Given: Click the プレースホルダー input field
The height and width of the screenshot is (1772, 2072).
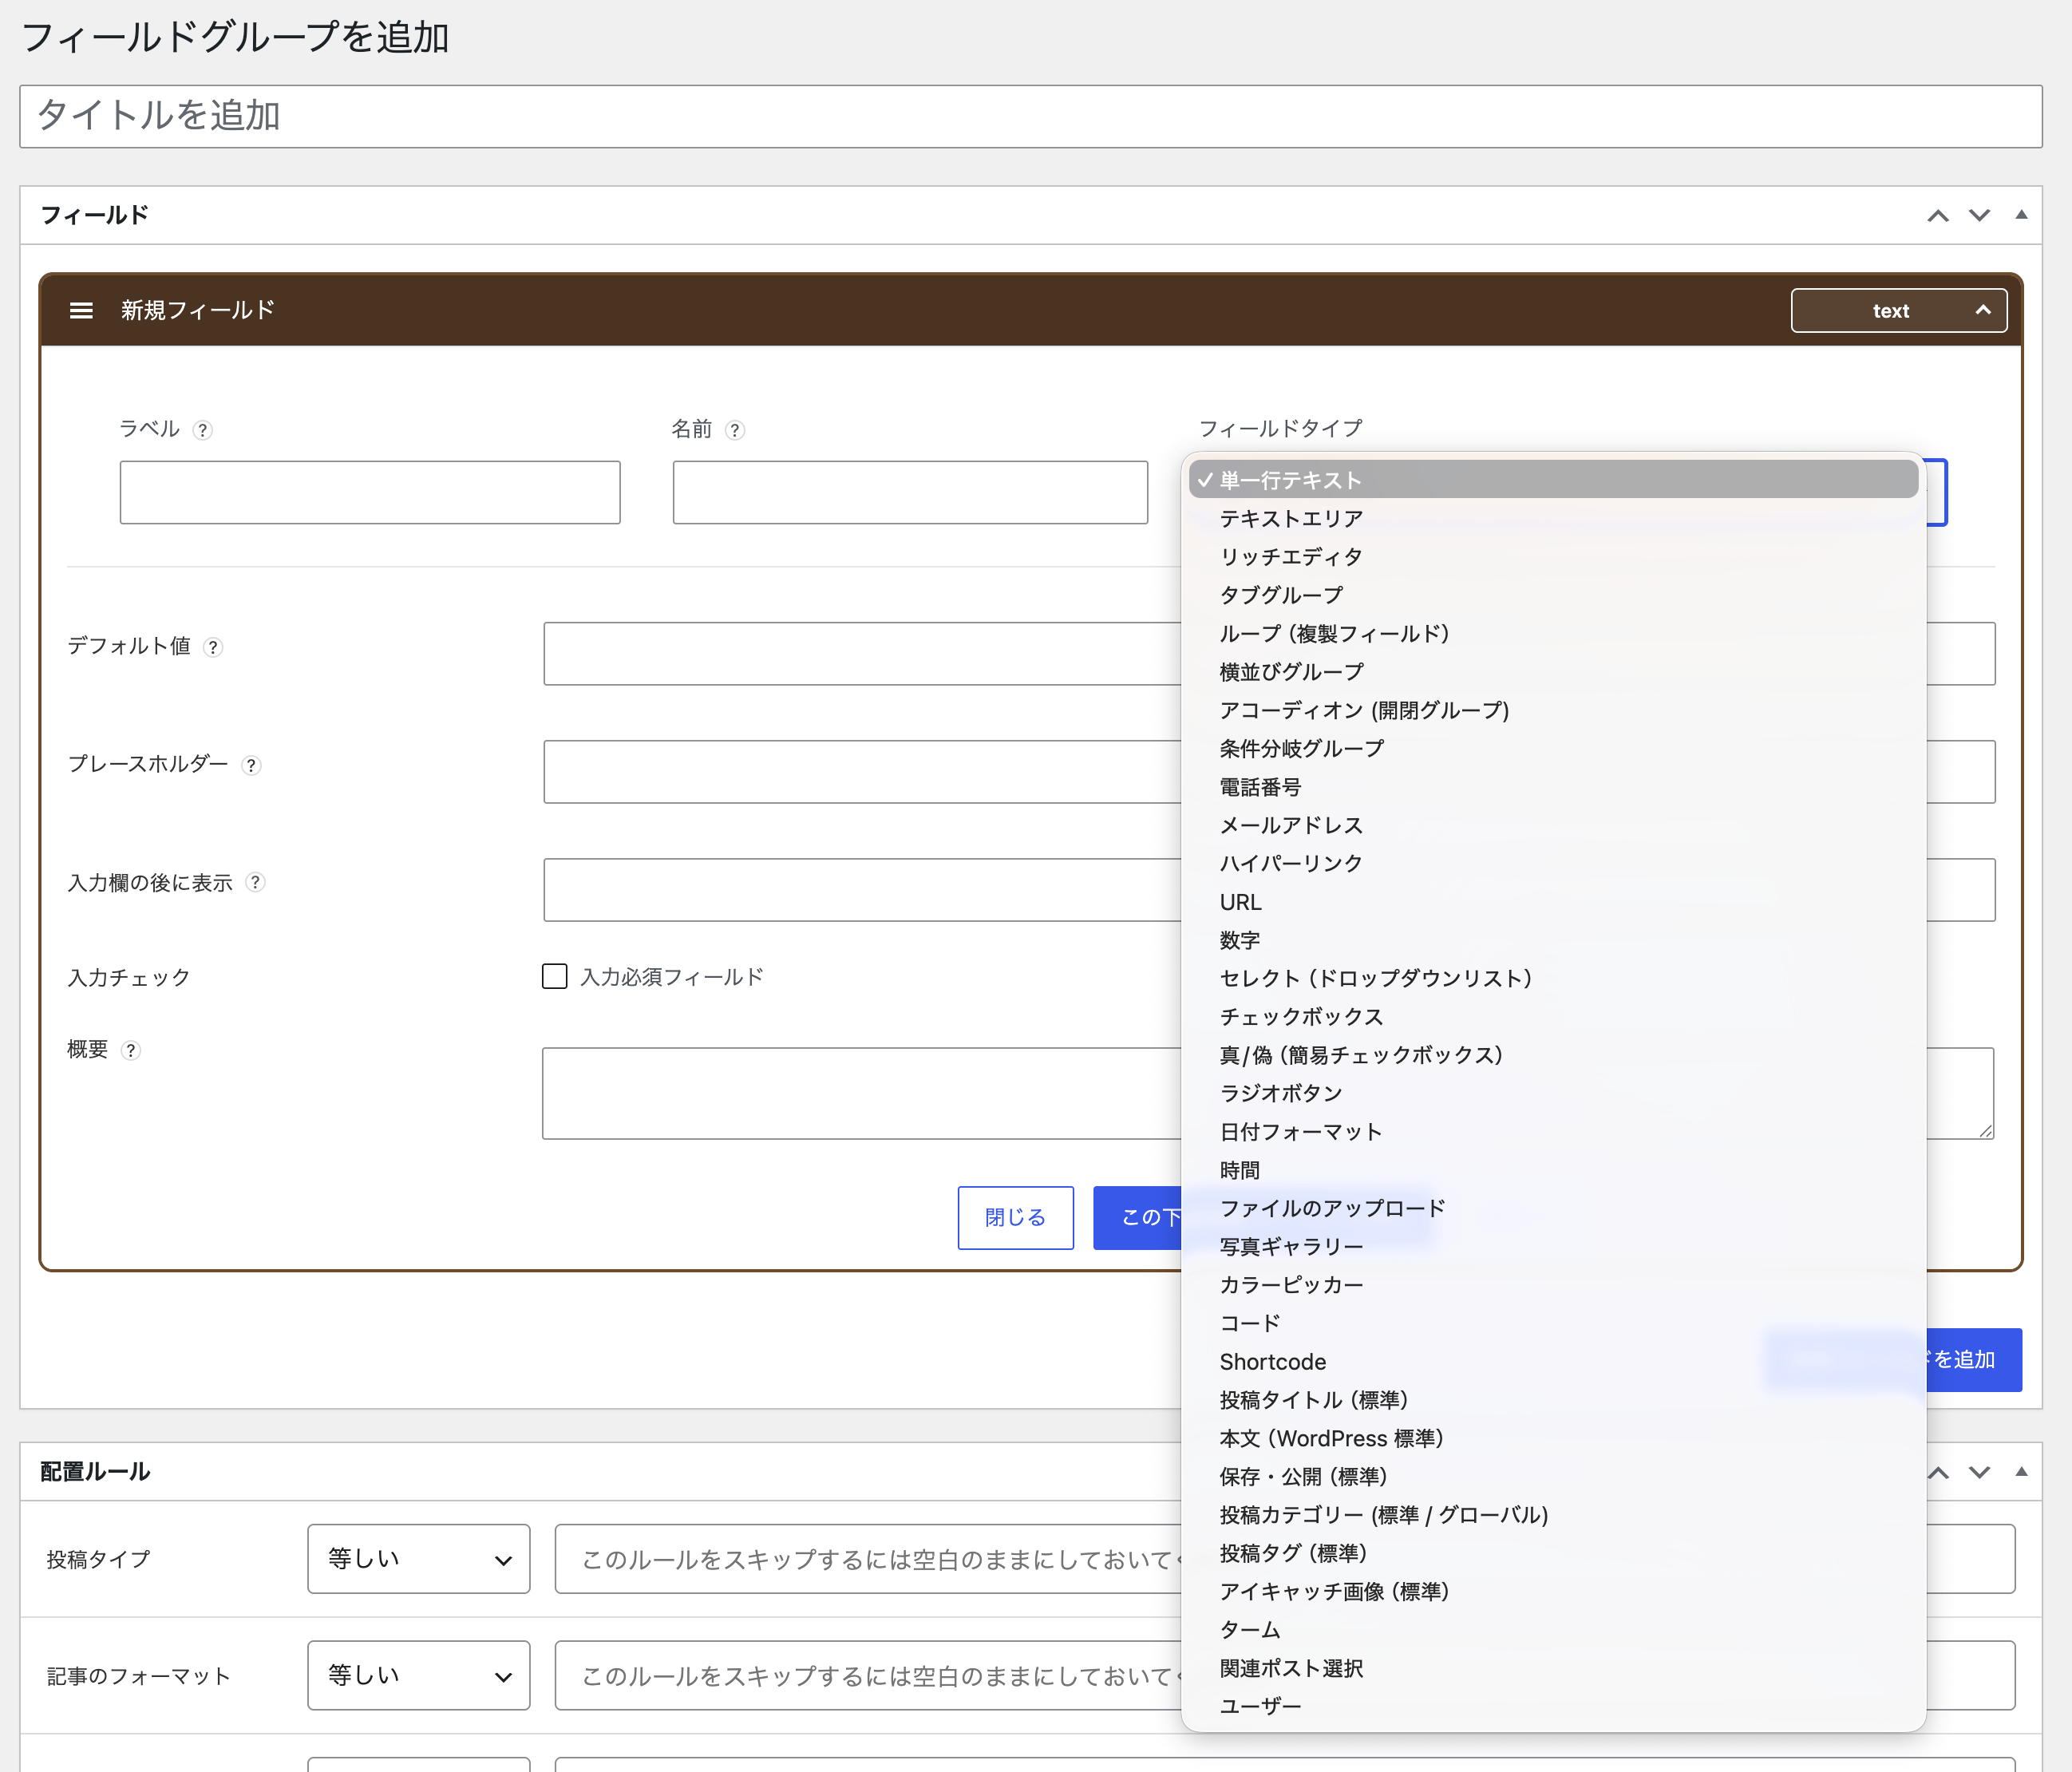Looking at the screenshot, I should pyautogui.click(x=862, y=771).
